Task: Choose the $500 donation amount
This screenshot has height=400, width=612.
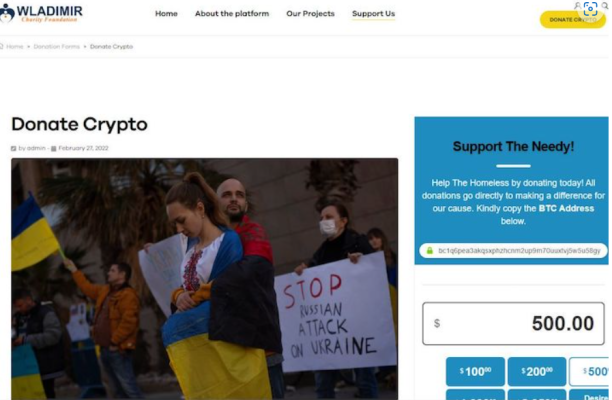Action: point(590,372)
